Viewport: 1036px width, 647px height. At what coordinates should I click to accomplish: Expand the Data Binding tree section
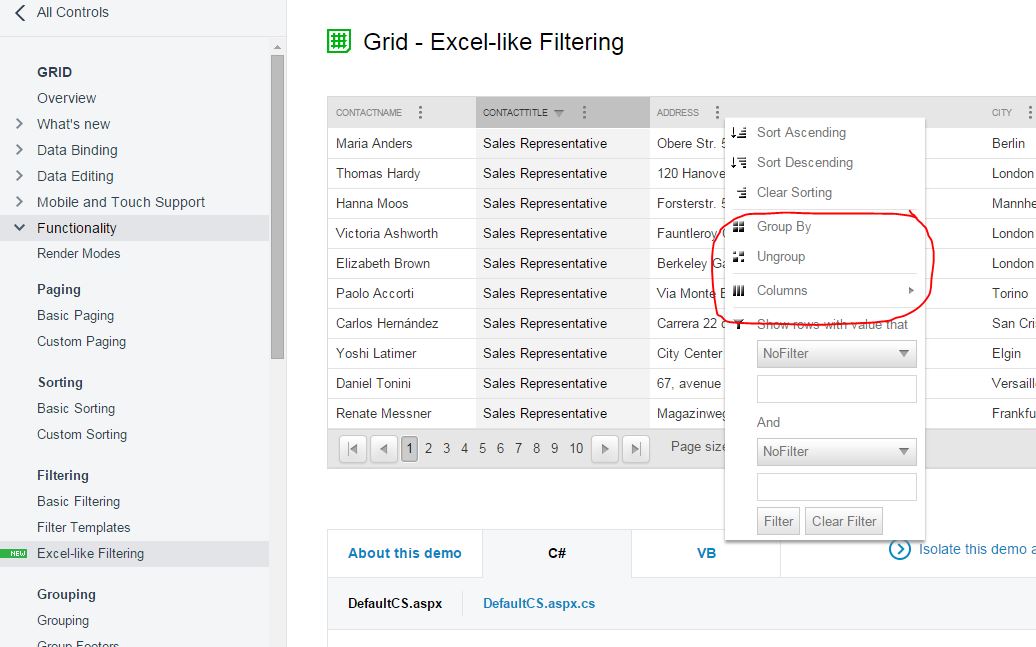[x=19, y=150]
